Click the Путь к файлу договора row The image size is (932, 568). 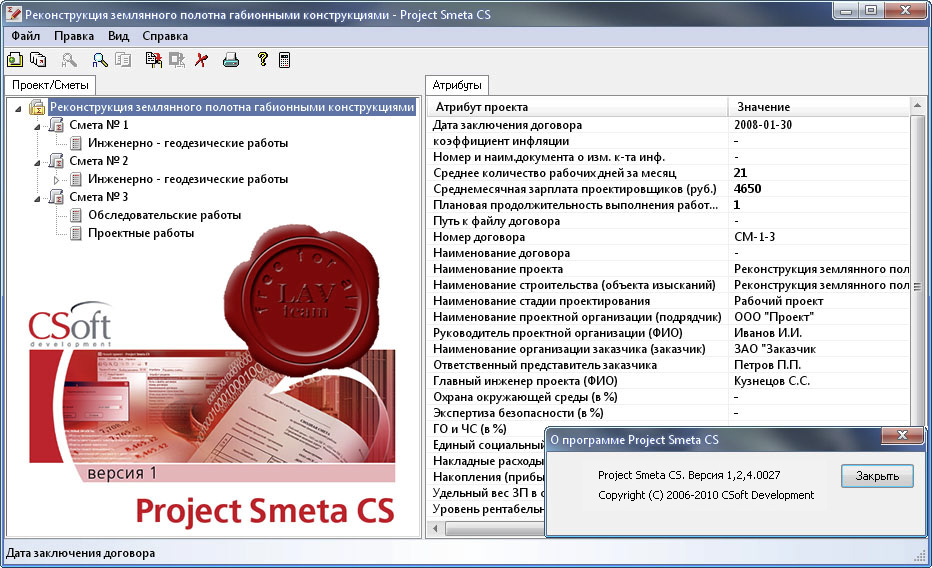click(x=668, y=221)
